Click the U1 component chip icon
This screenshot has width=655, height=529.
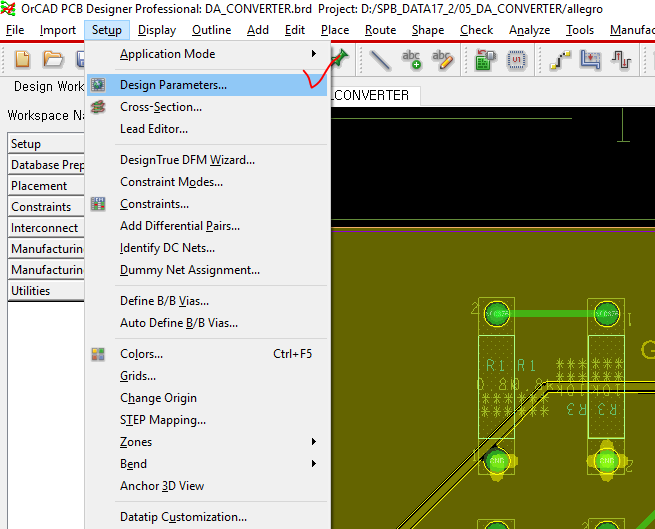(x=516, y=60)
